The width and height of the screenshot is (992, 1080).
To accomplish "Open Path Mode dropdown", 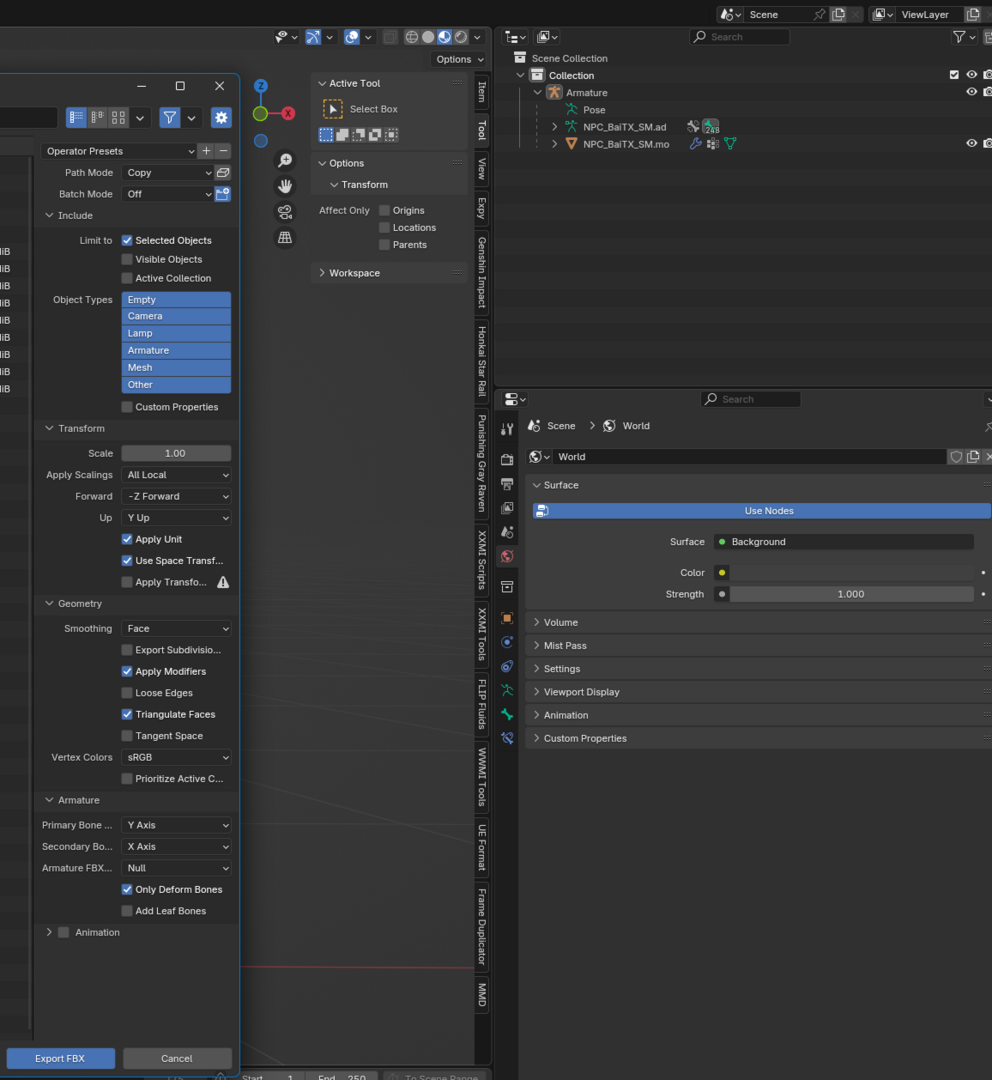I will point(168,173).
